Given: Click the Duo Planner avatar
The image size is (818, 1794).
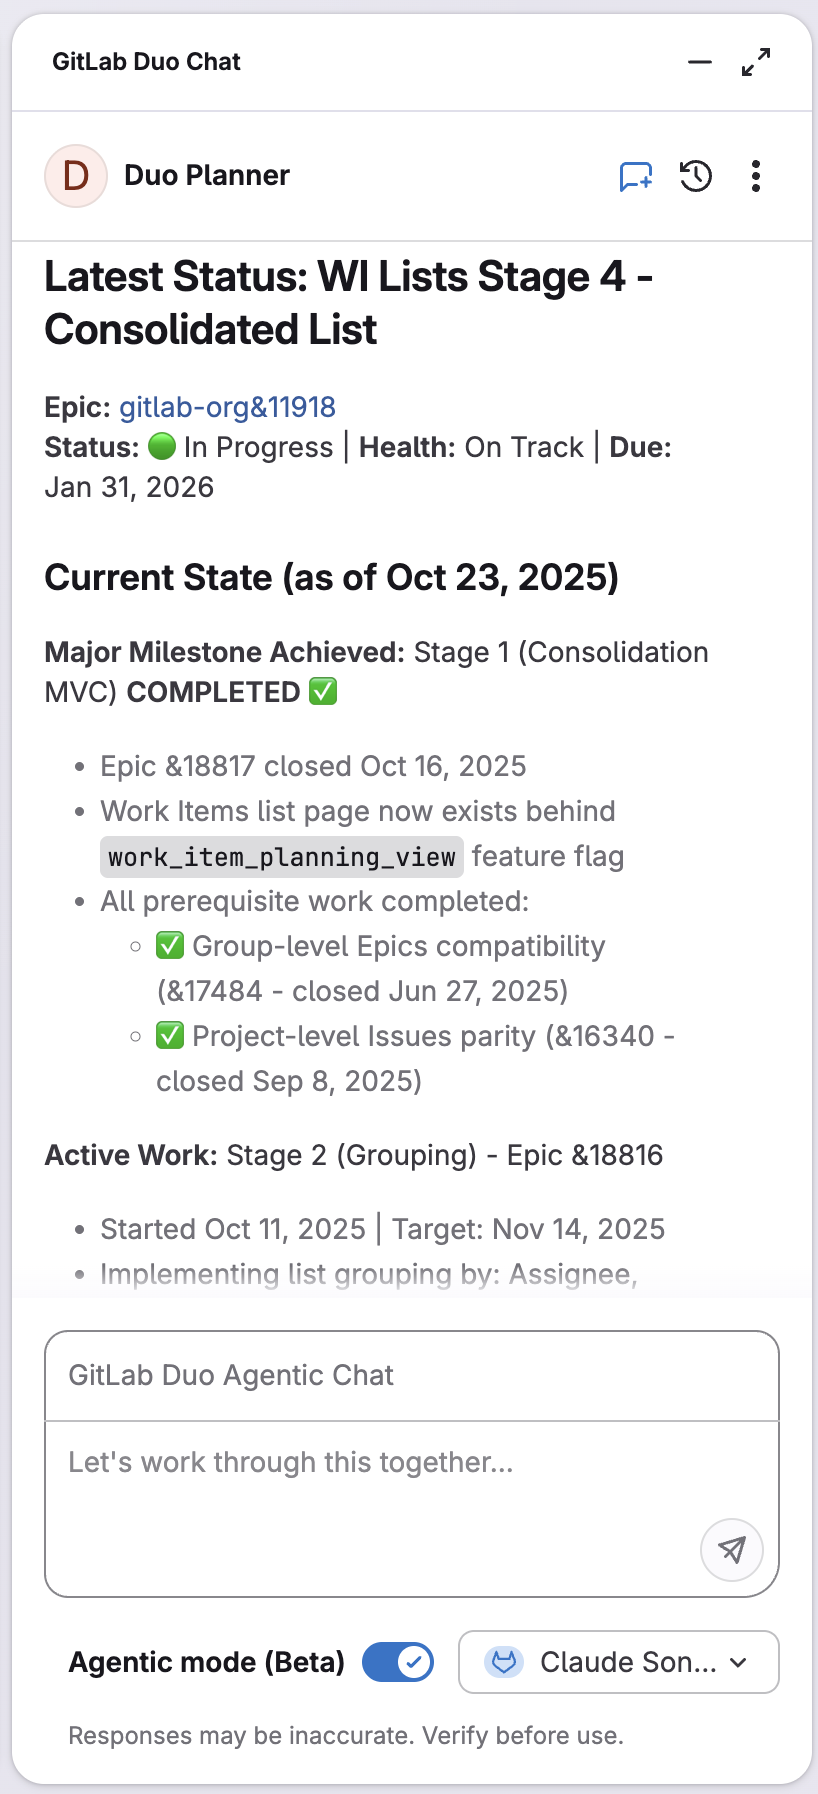Looking at the screenshot, I should click(76, 175).
